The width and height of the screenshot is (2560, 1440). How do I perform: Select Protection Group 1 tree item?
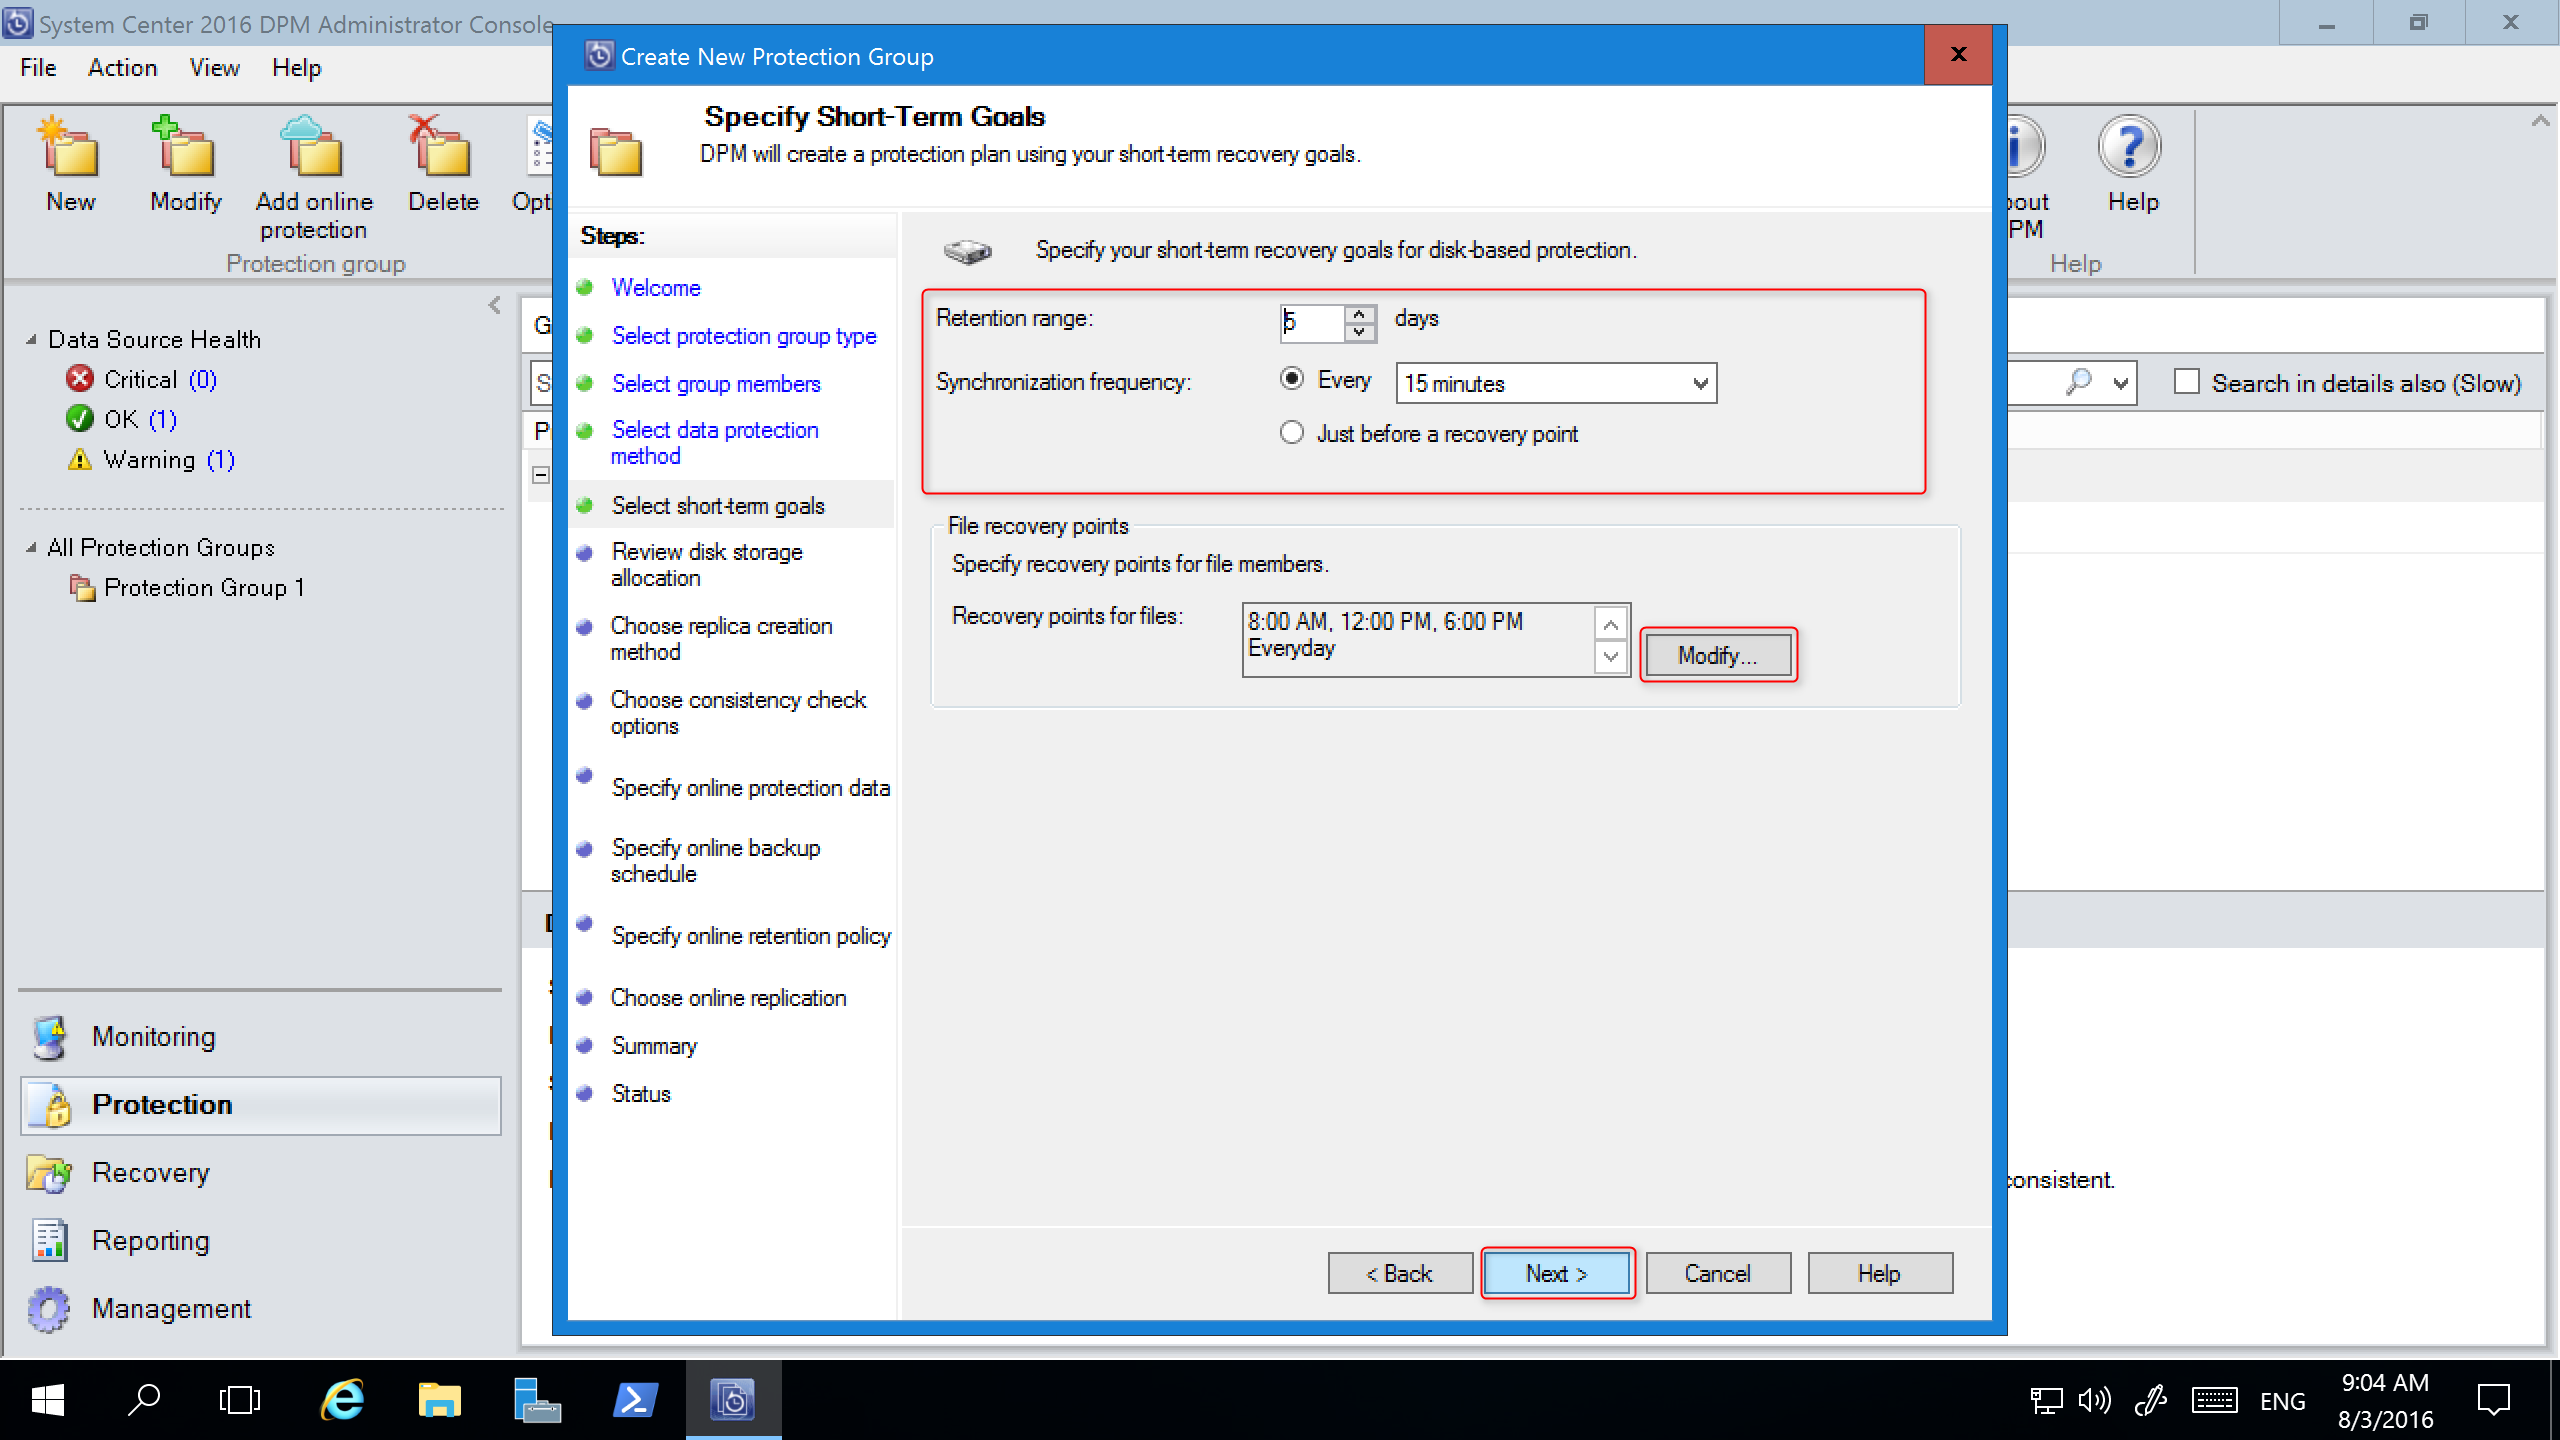pos(206,585)
